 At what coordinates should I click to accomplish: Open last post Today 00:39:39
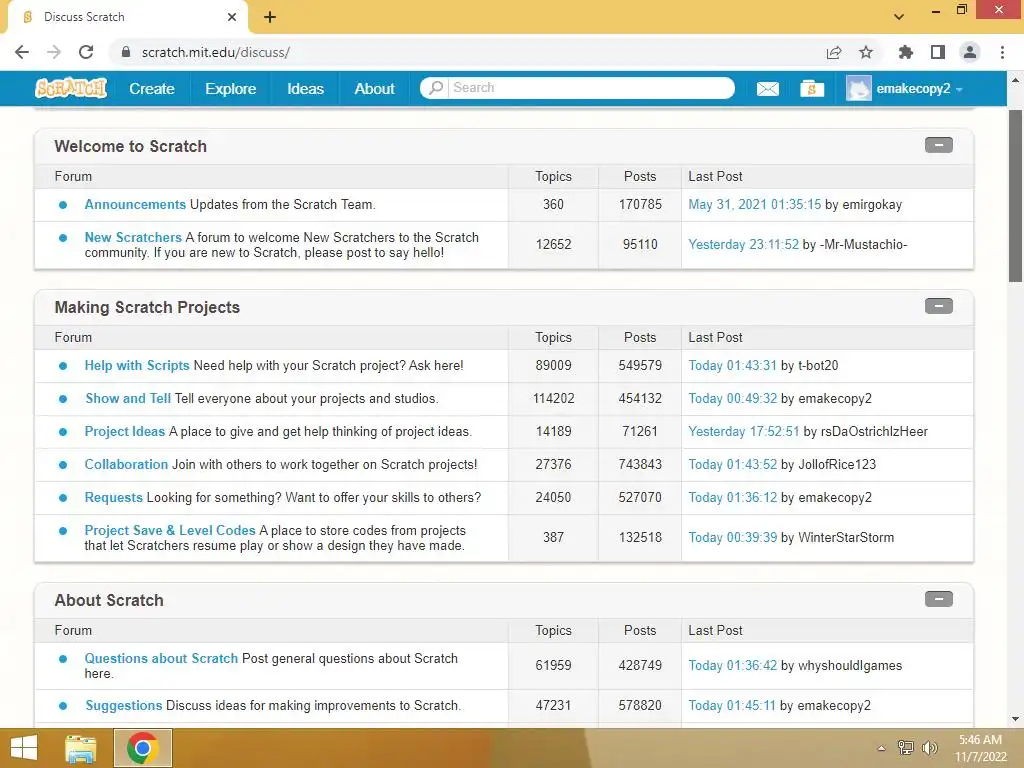733,537
